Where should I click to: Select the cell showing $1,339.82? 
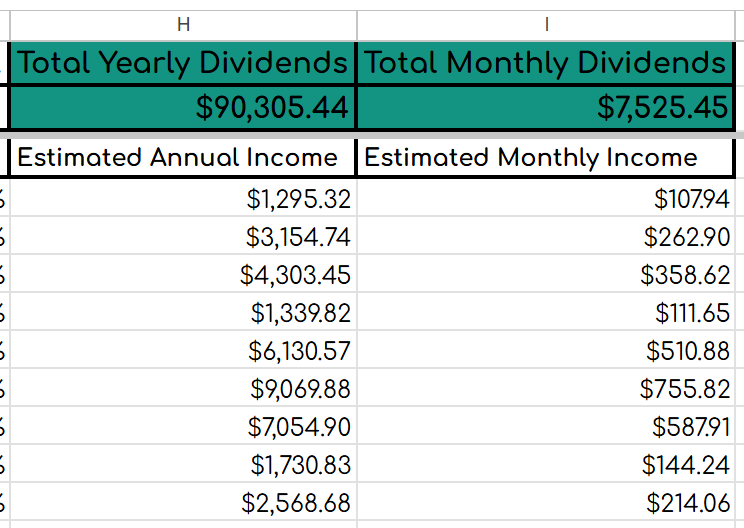tap(183, 312)
